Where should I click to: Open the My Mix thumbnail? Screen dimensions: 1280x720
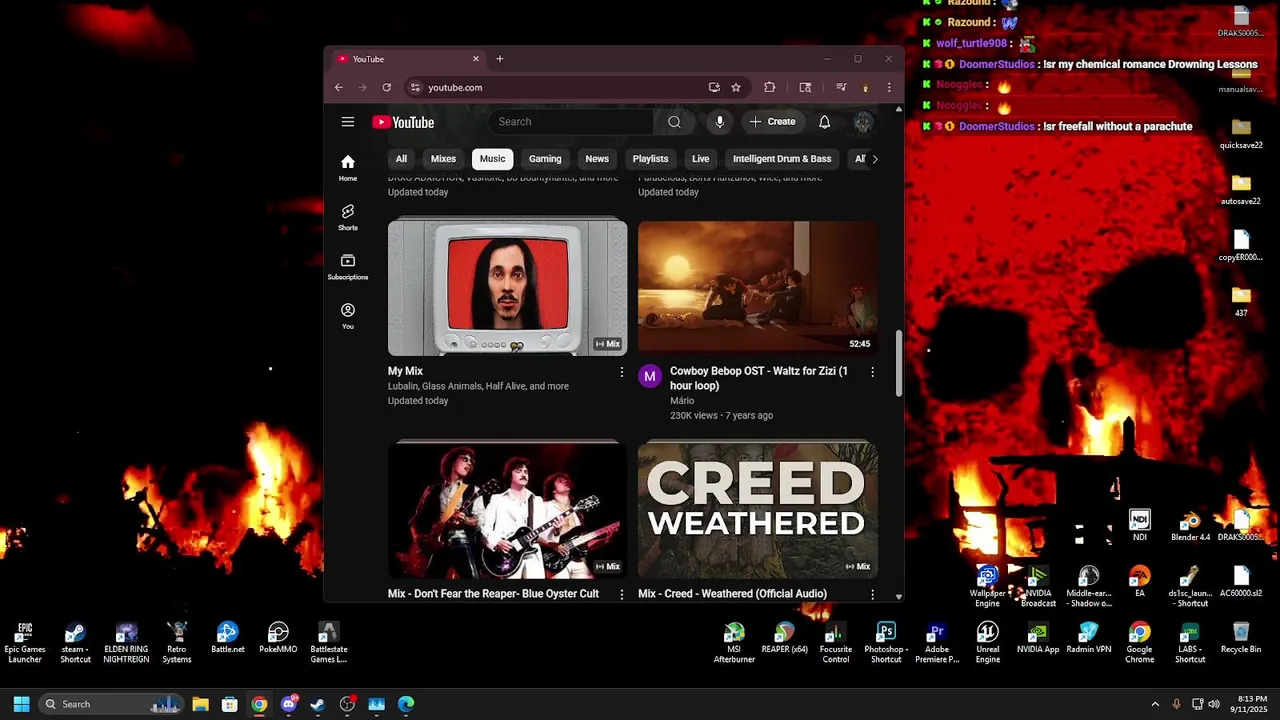pos(508,288)
